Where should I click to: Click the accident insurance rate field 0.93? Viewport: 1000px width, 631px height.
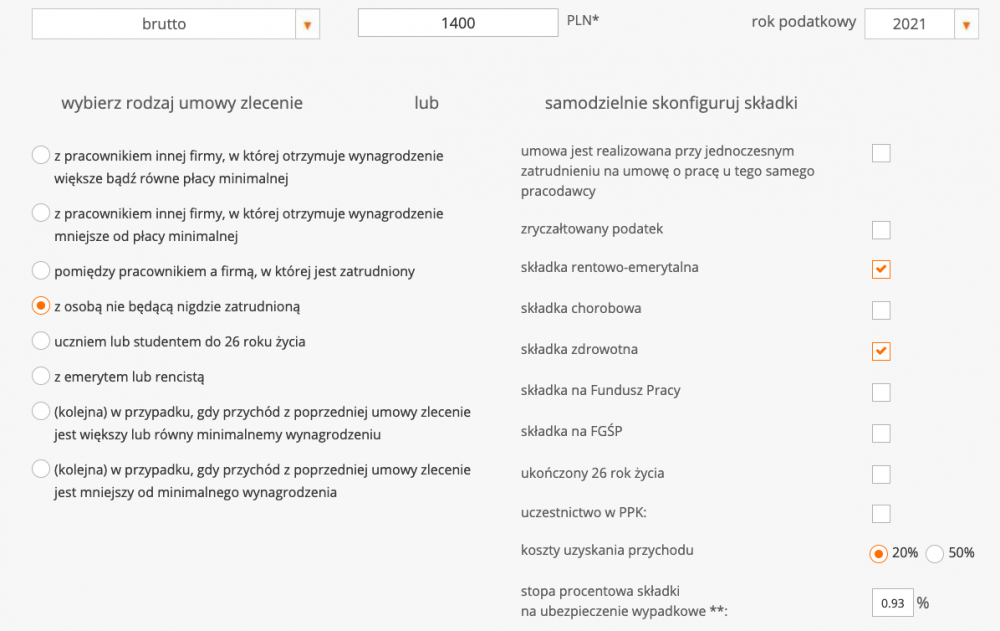[892, 603]
